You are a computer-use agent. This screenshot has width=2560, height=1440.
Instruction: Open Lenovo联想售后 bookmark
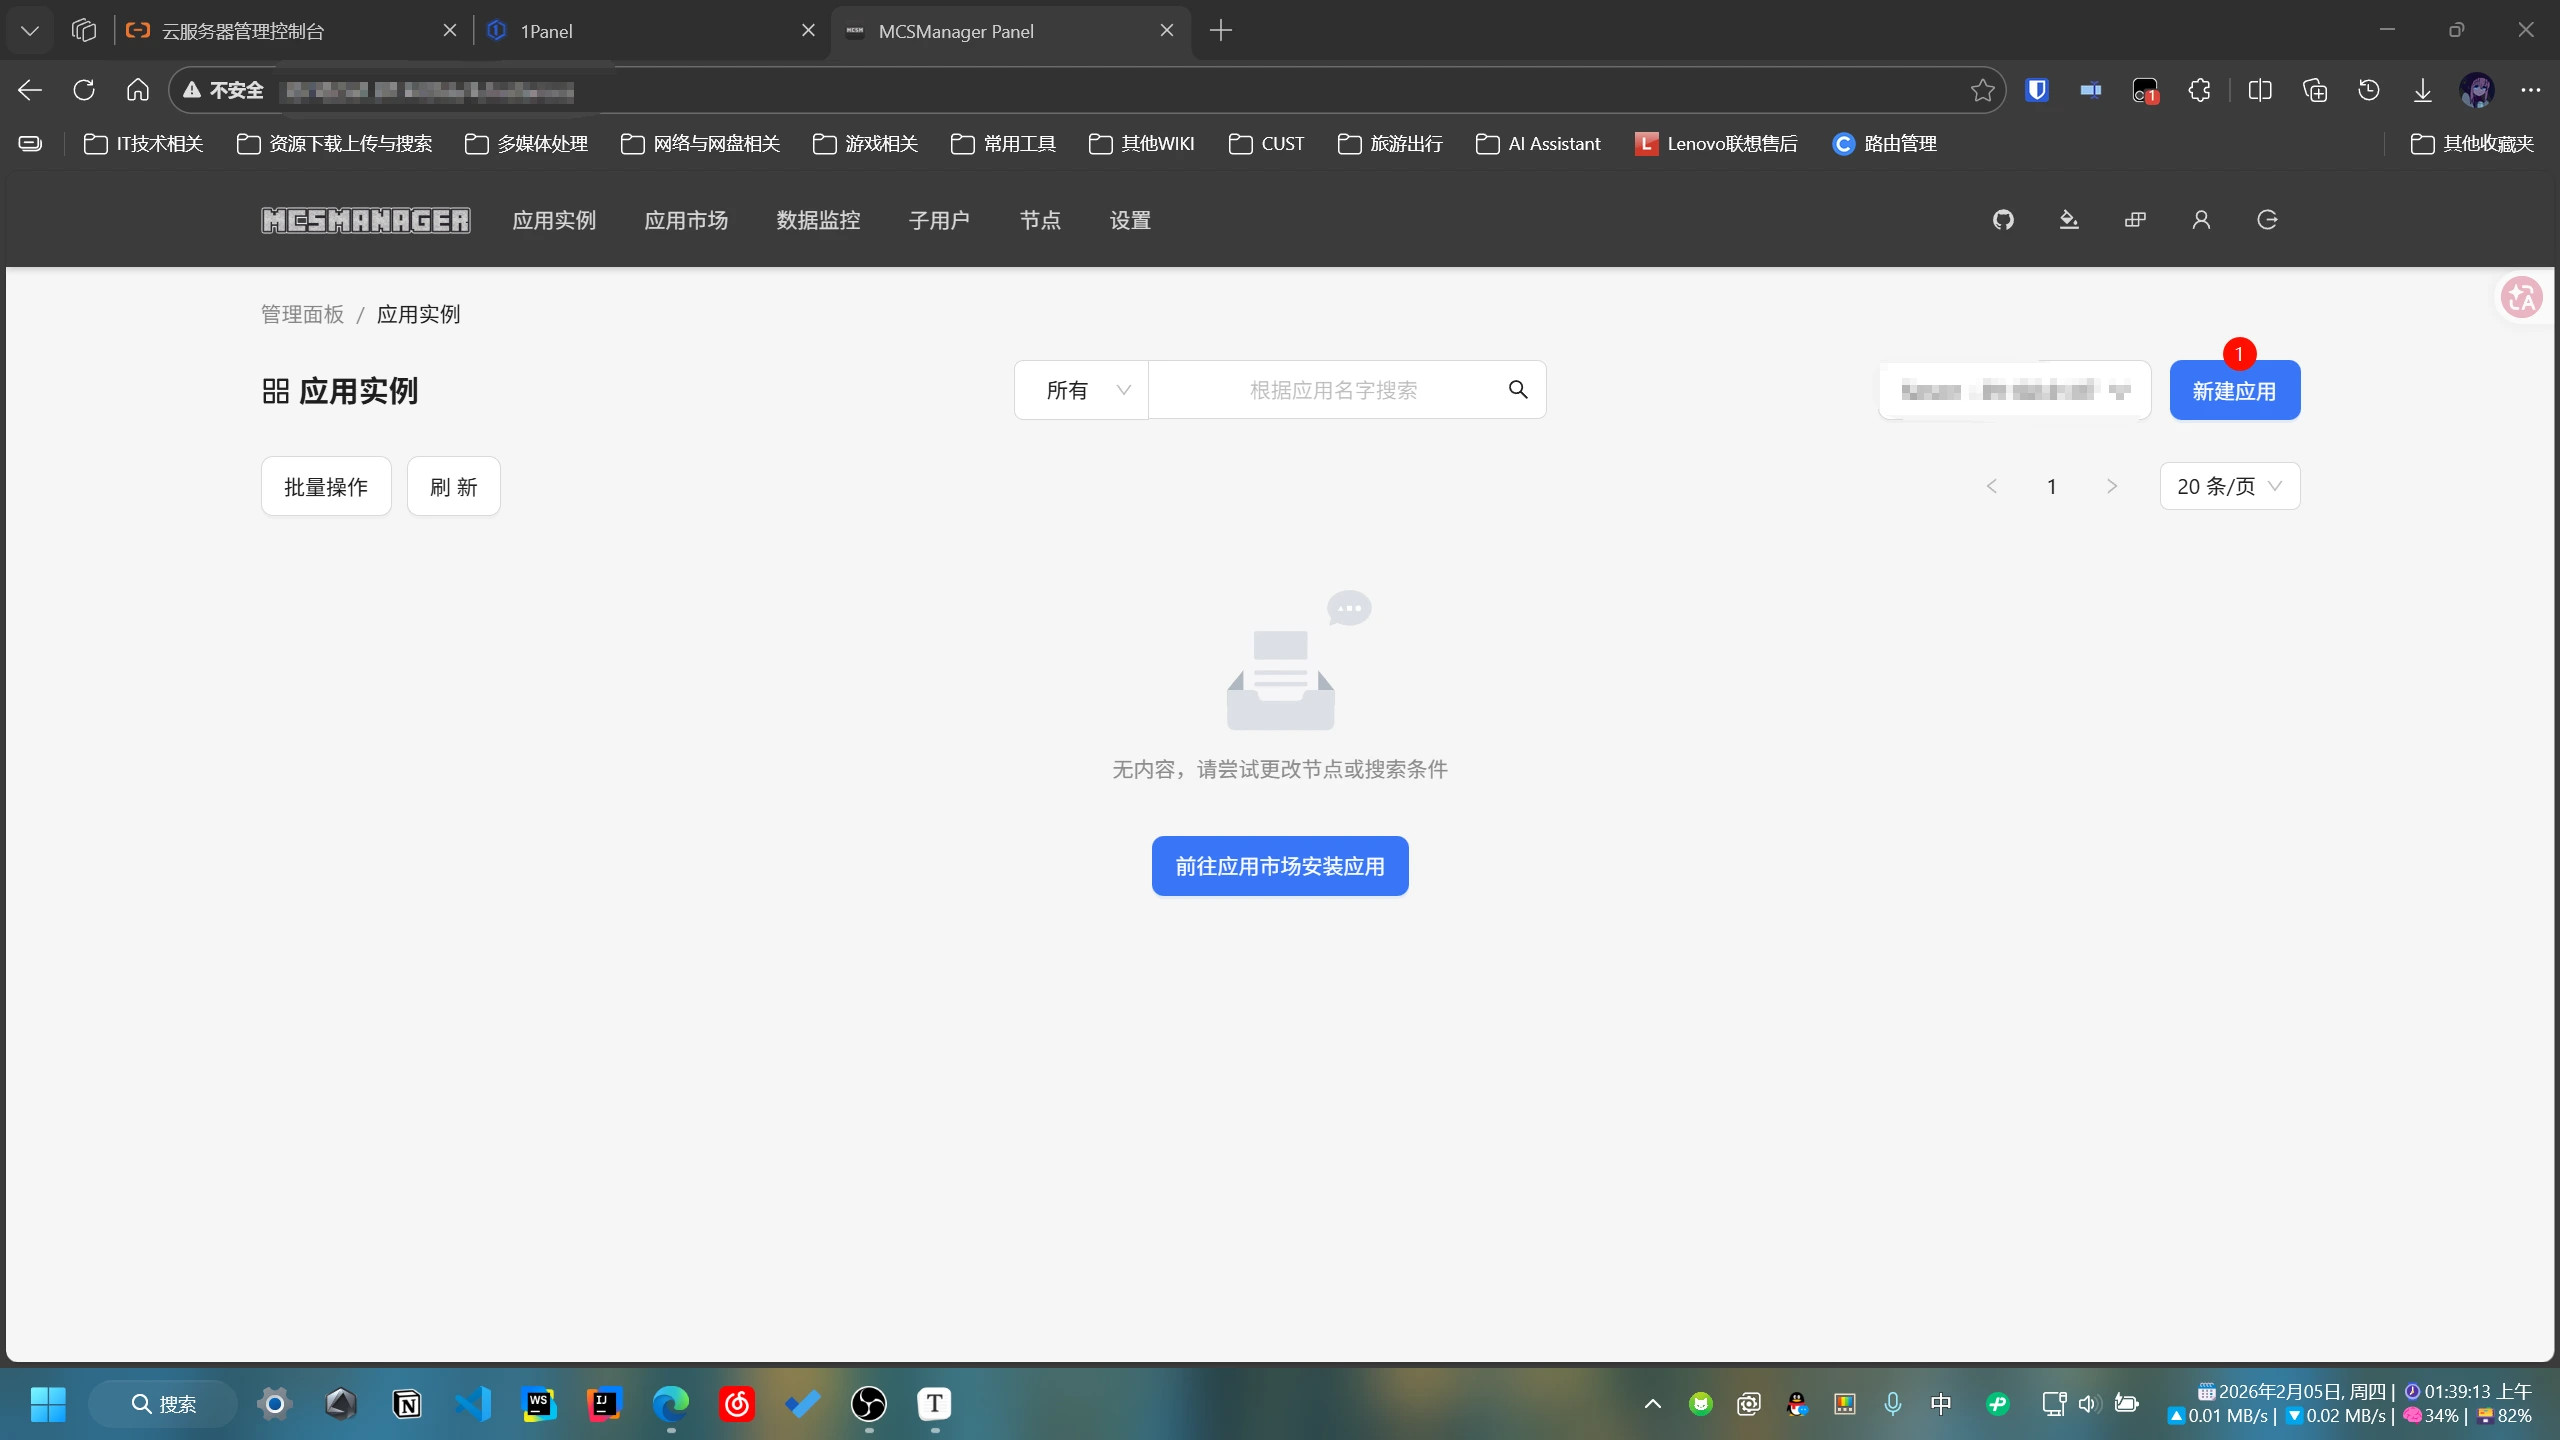(1716, 144)
